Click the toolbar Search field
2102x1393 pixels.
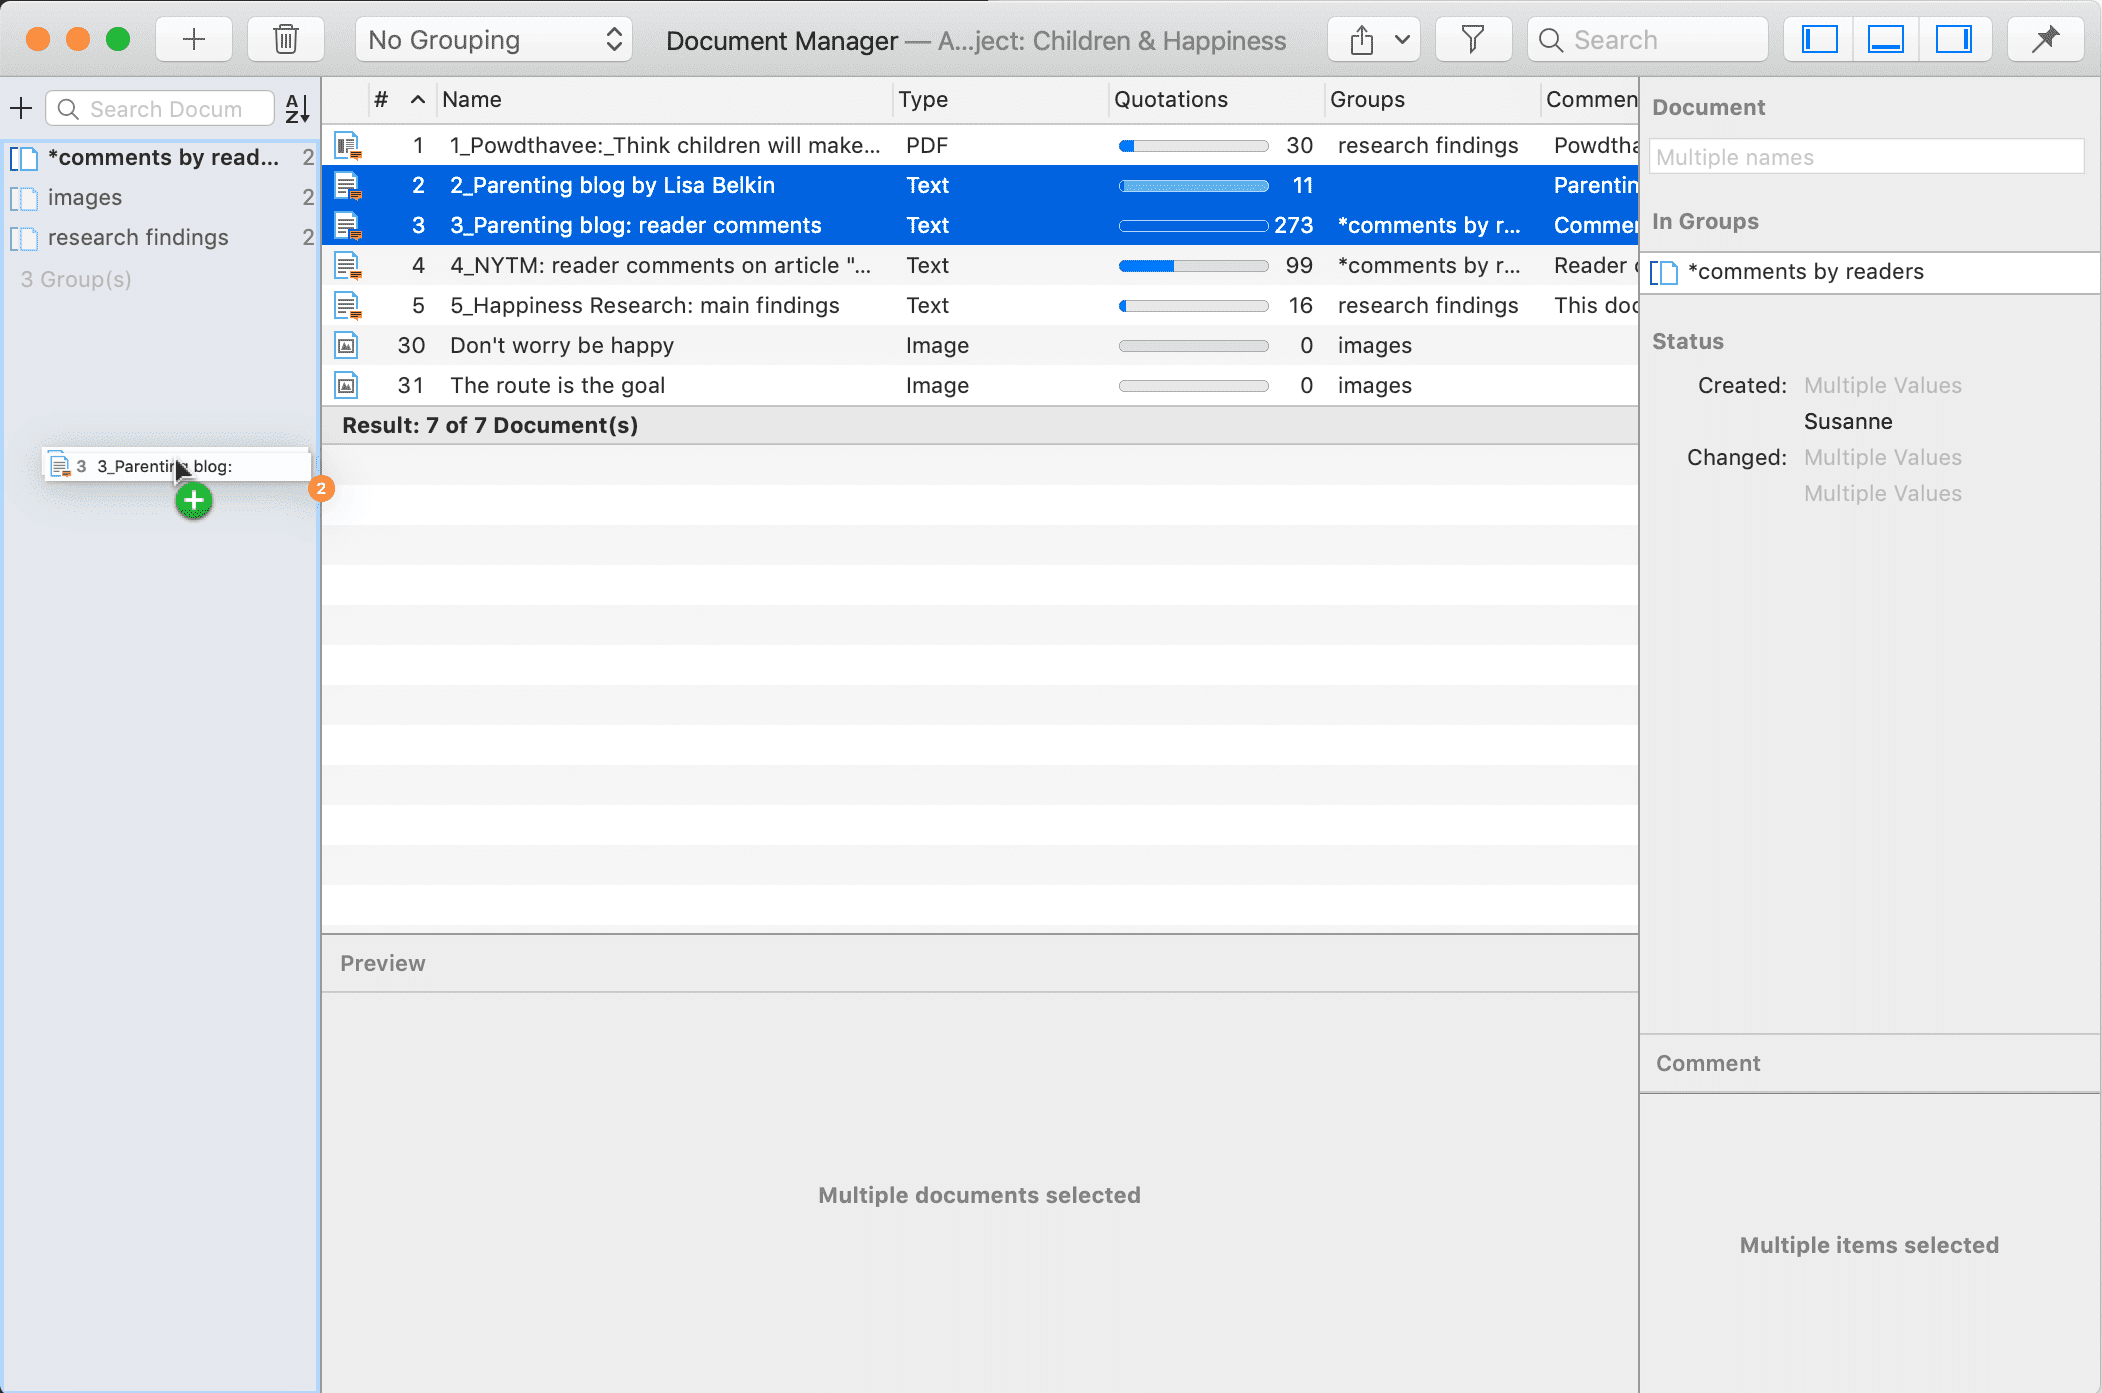[x=1648, y=40]
